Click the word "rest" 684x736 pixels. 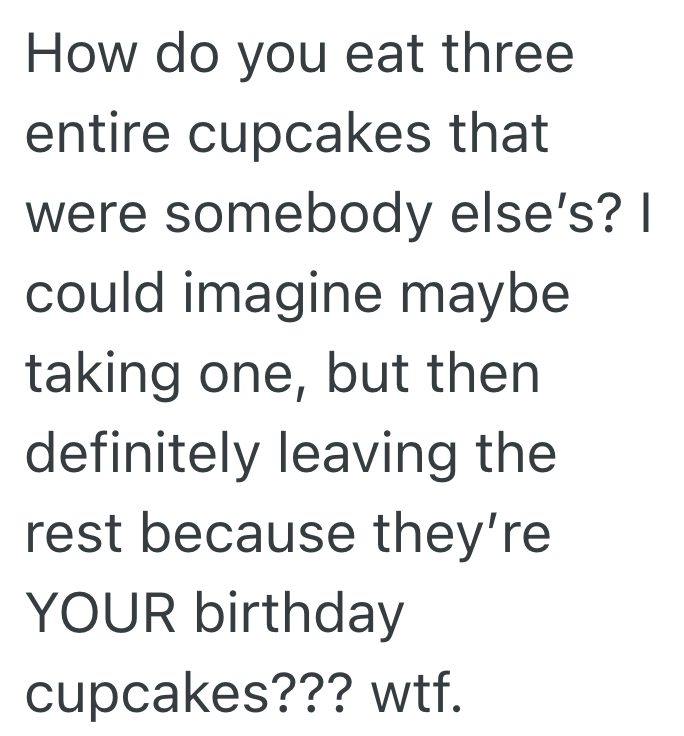pyautogui.click(x=72, y=535)
